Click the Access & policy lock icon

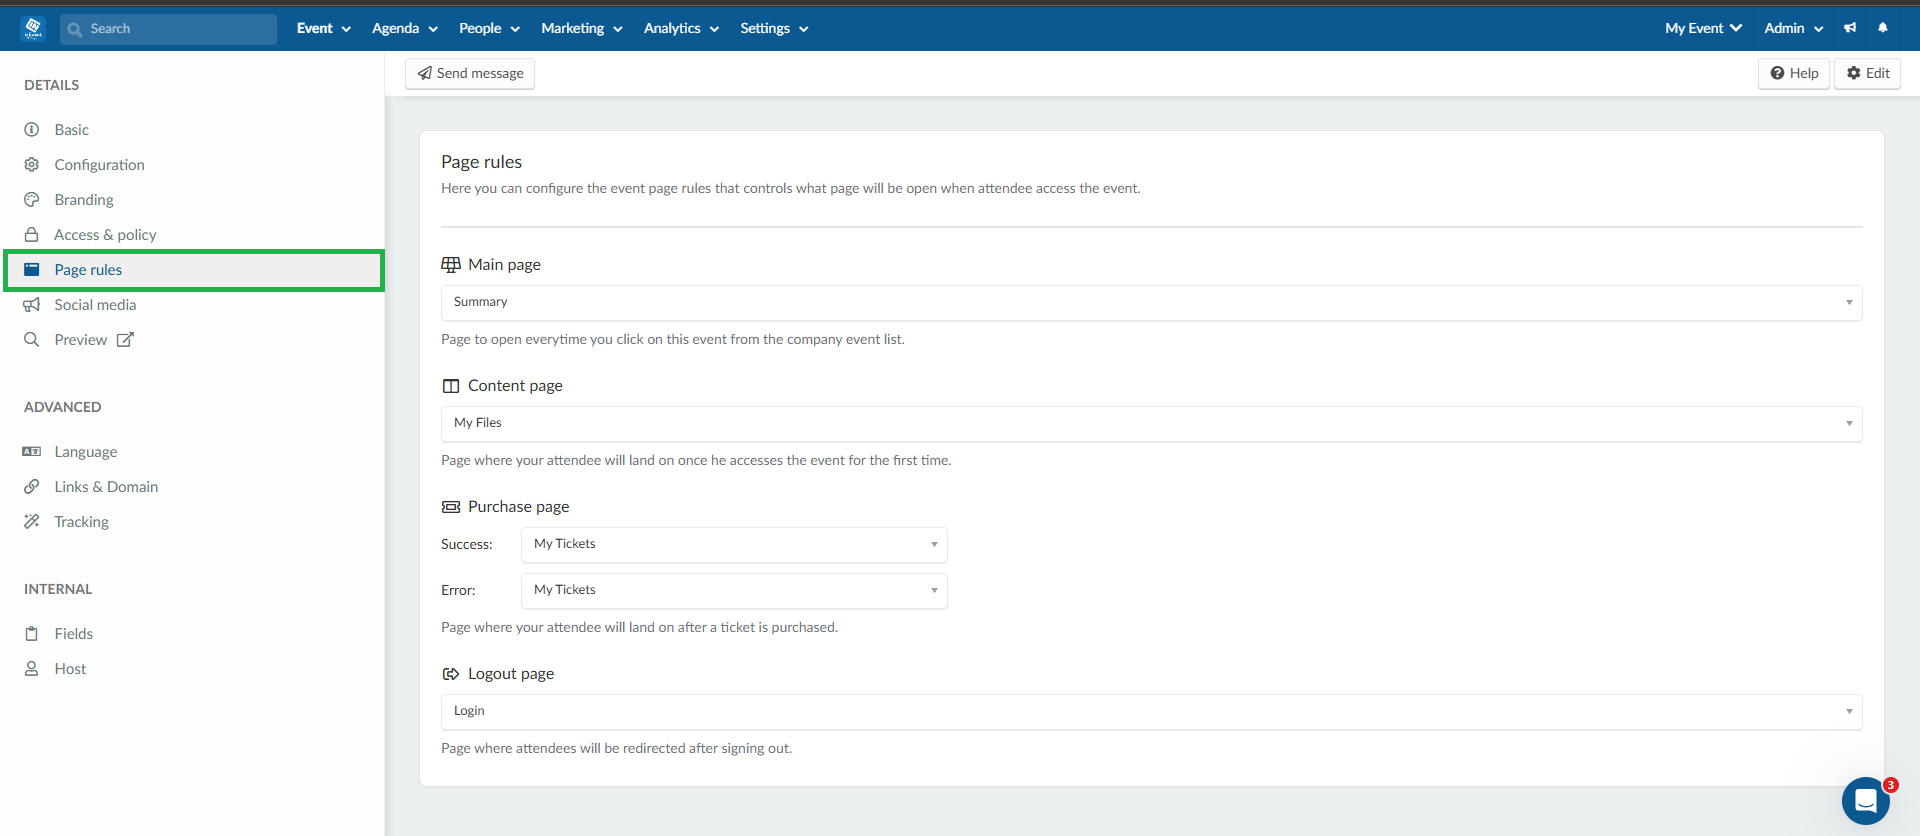pos(32,234)
